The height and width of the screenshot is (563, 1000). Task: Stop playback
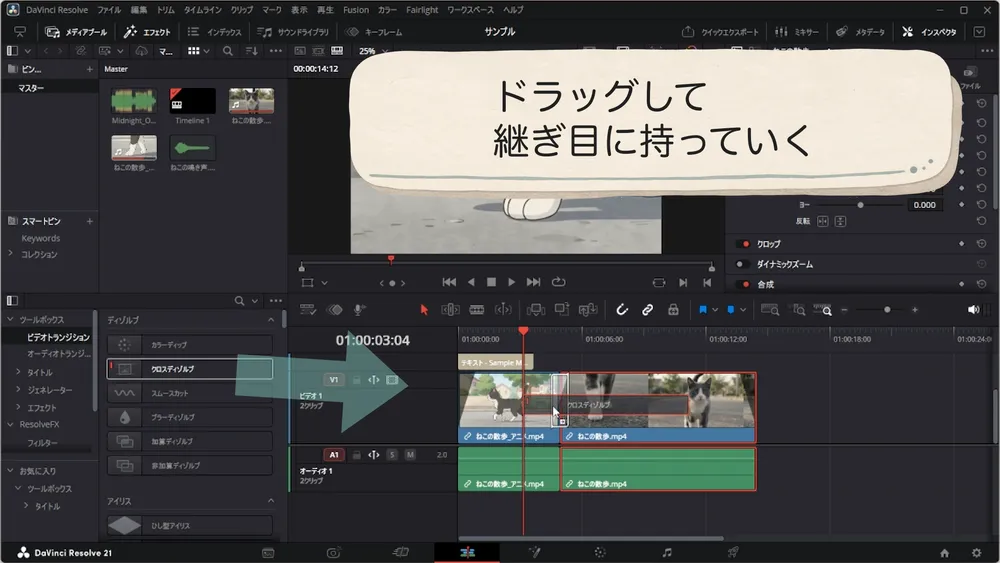tap(491, 282)
